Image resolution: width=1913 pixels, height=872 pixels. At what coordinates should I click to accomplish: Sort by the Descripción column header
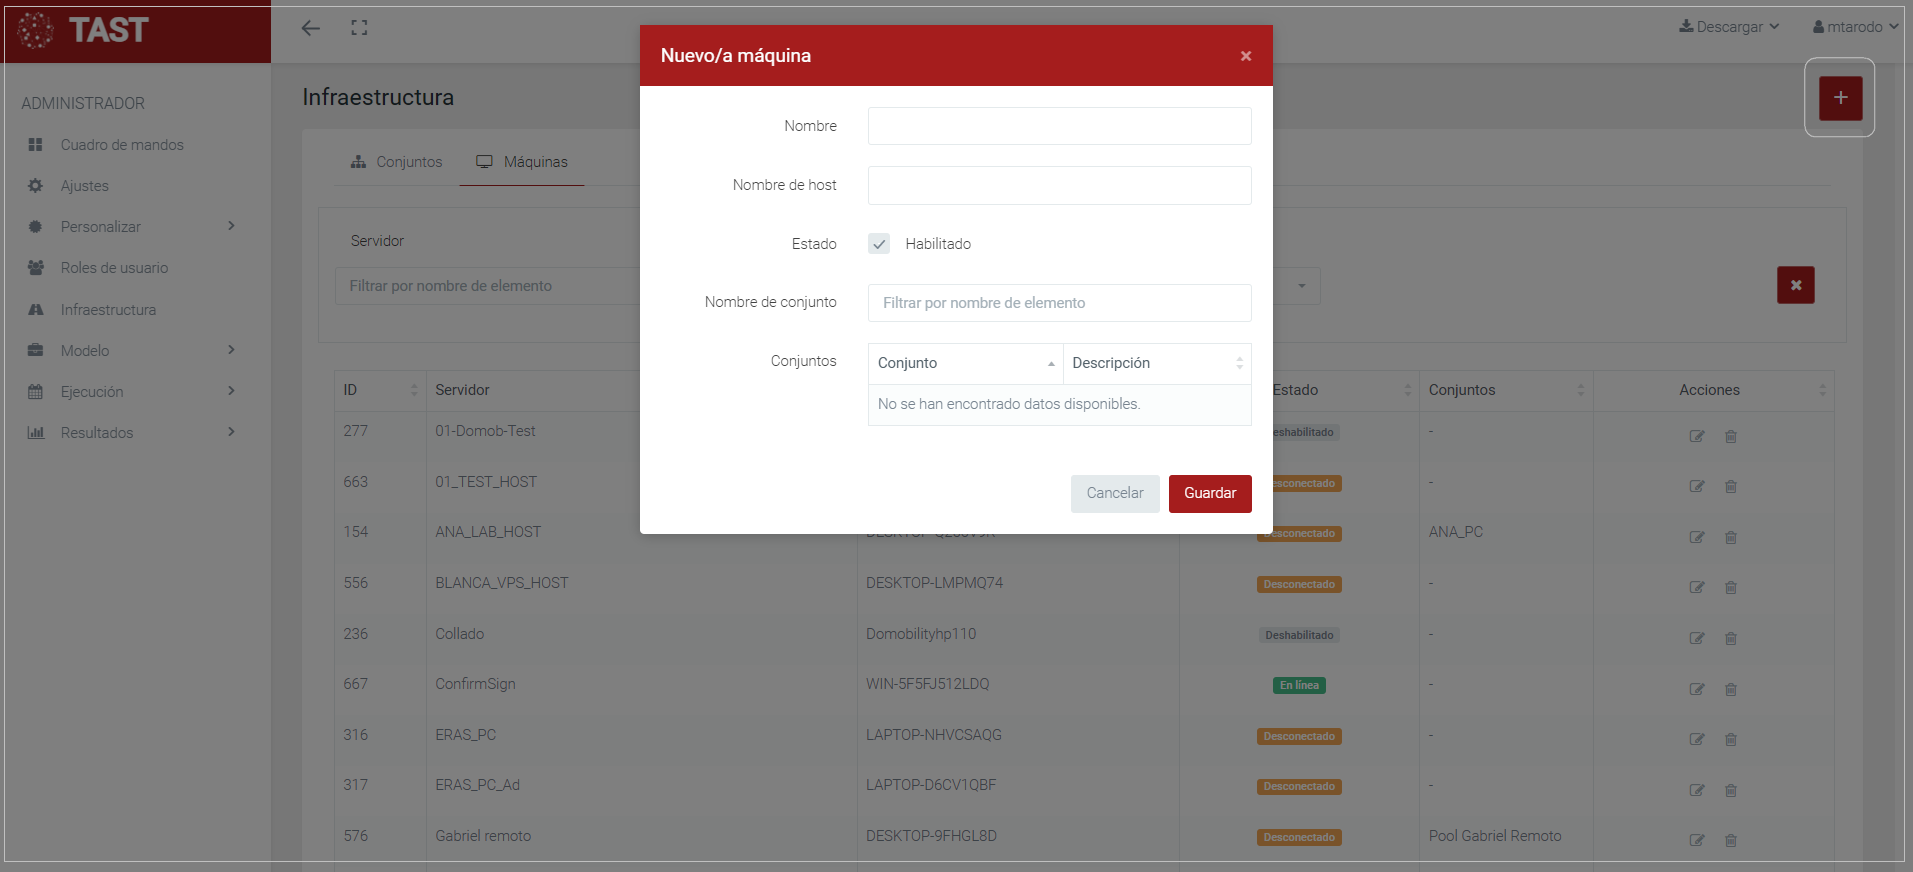pos(1156,363)
